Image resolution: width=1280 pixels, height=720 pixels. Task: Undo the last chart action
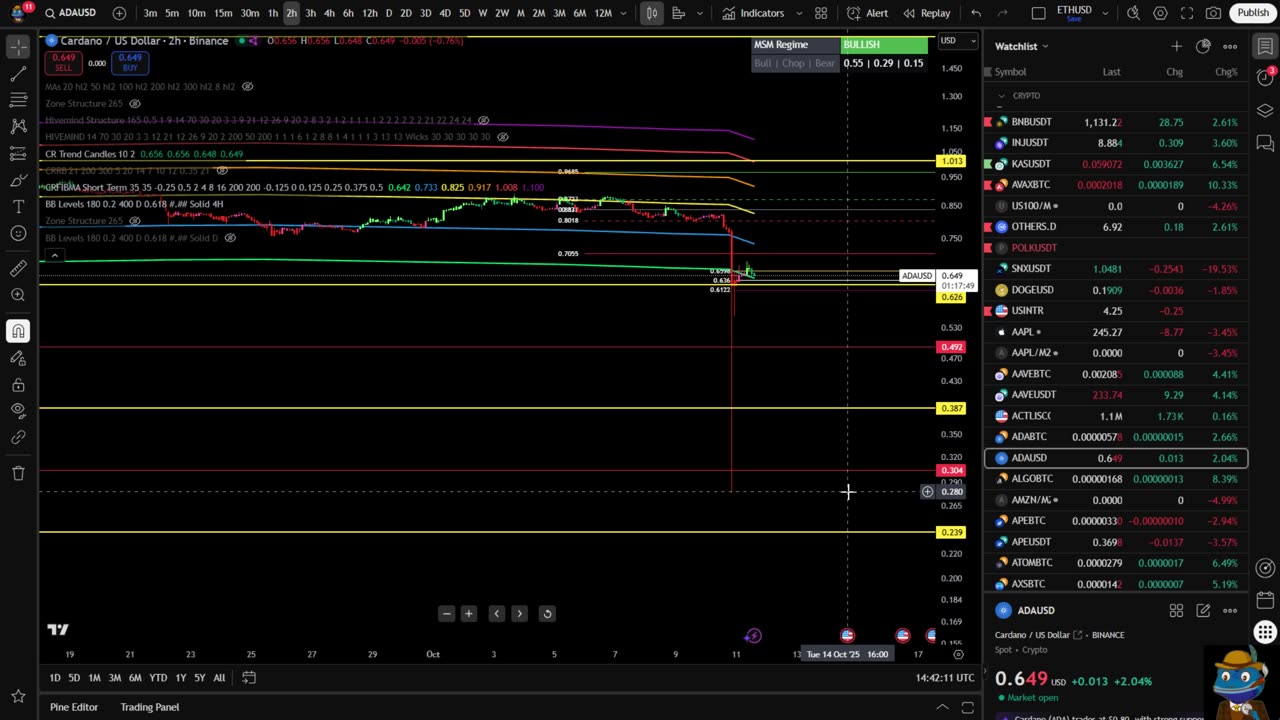point(976,13)
